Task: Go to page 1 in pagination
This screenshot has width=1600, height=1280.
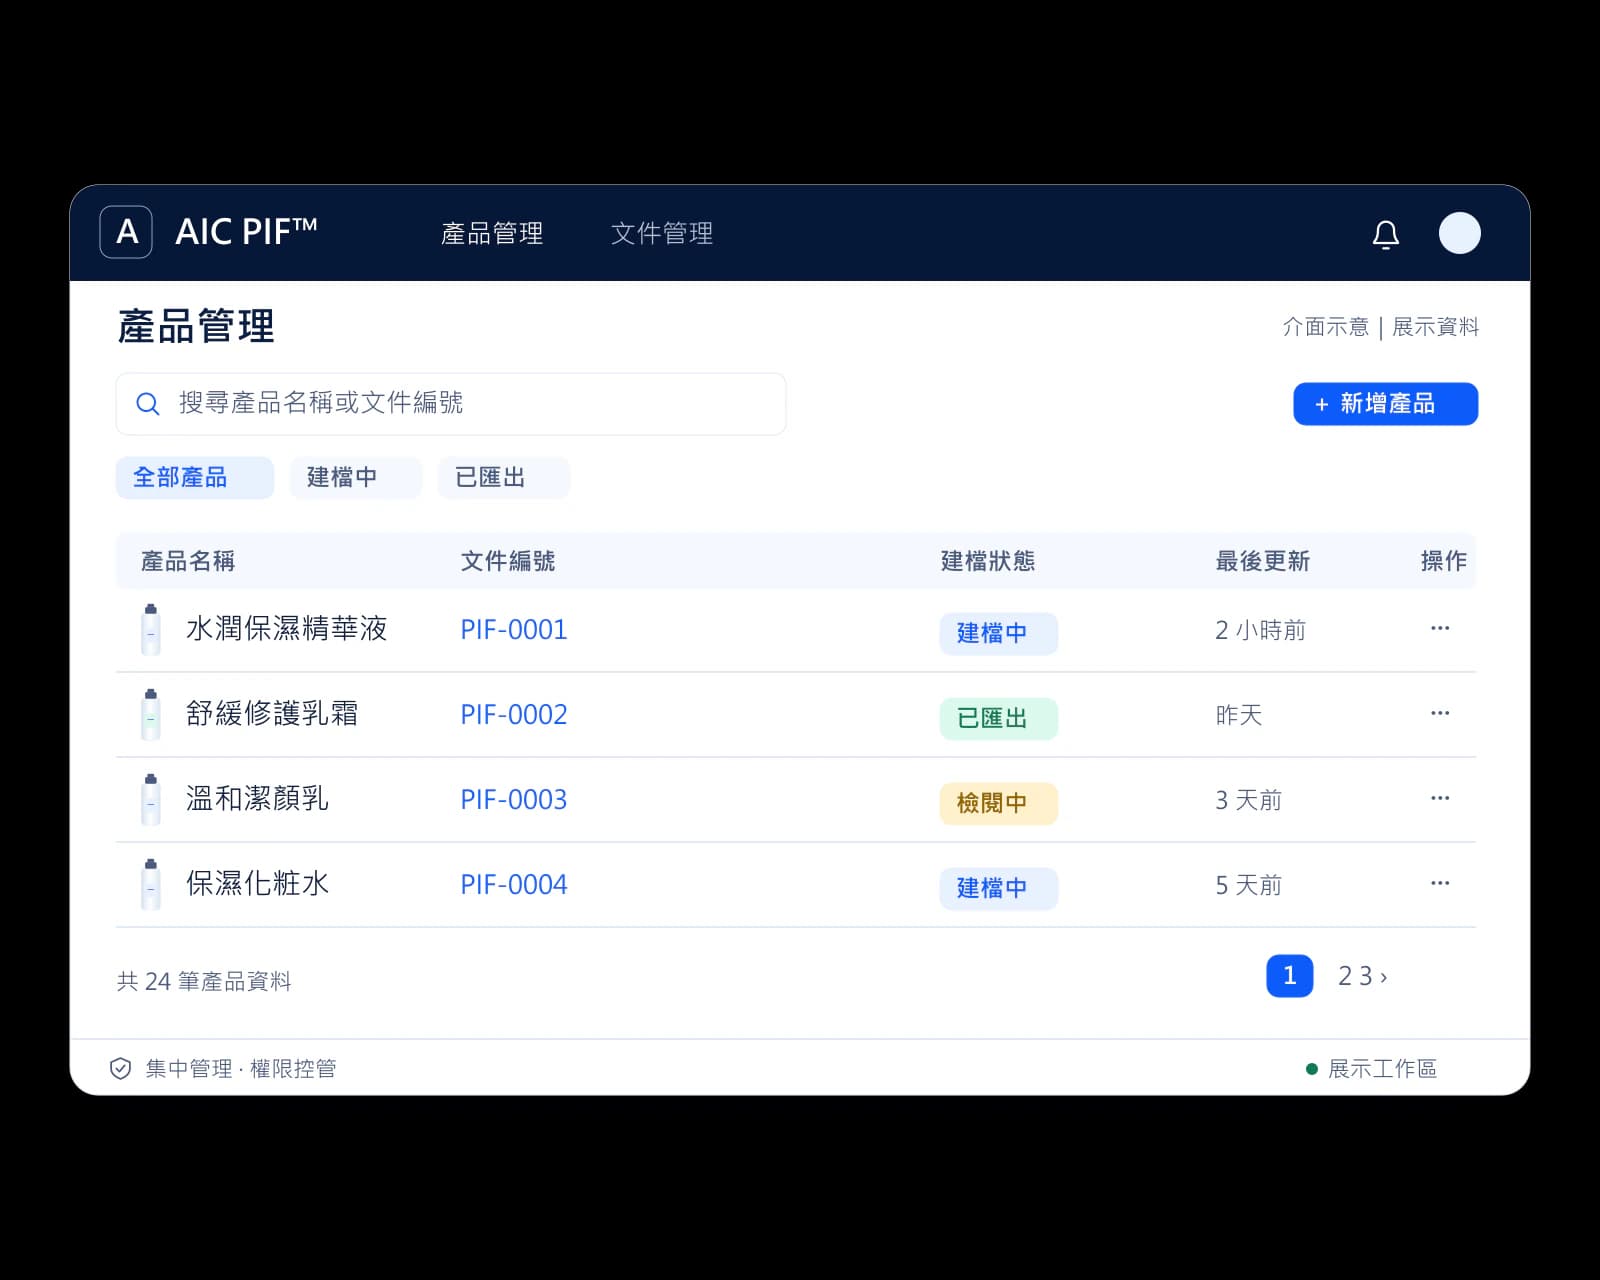Action: [1290, 976]
